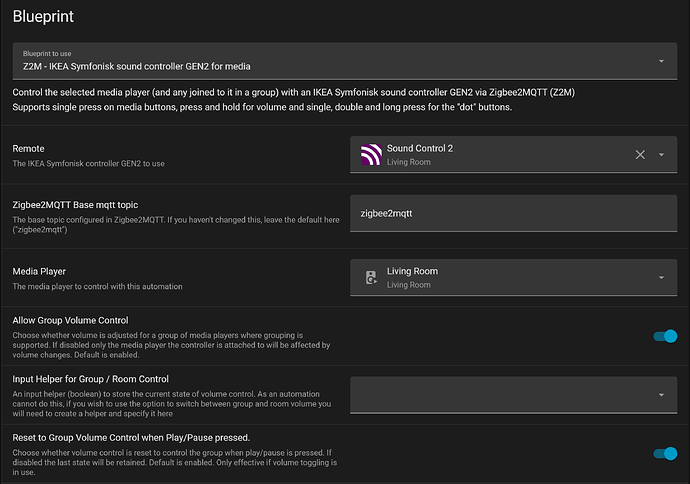Screen dimensions: 690x484
Task: Edit the zigbee2mqtt base topic field
Action: click(x=514, y=213)
